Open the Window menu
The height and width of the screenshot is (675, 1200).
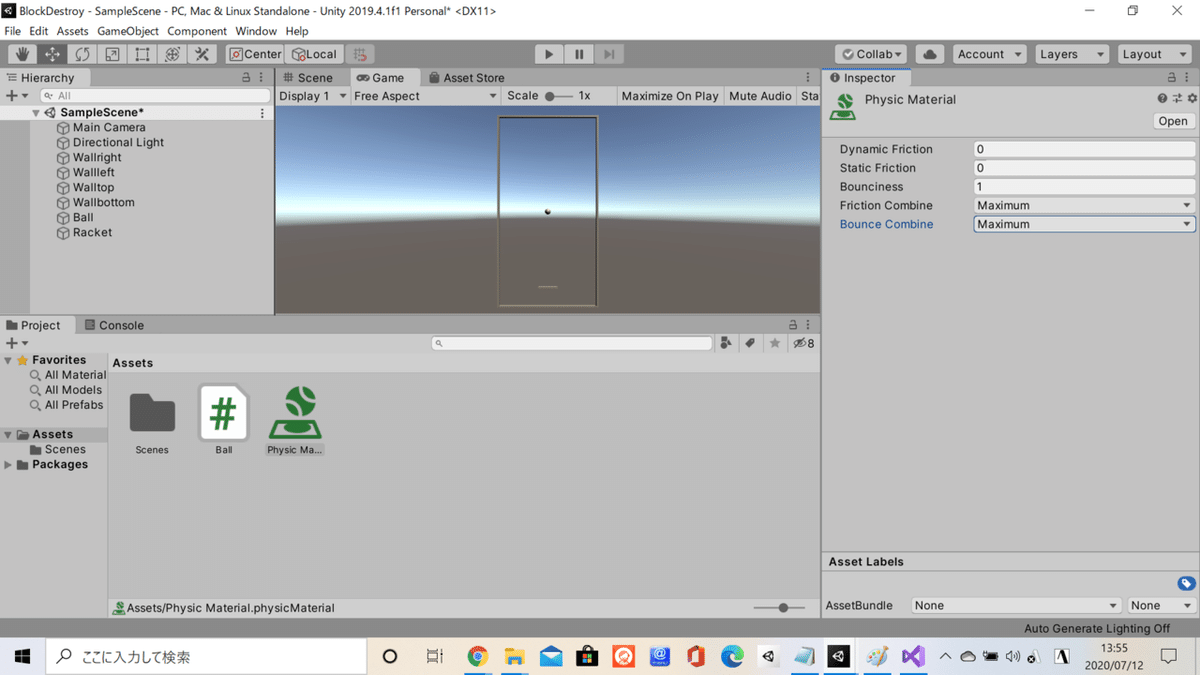(x=256, y=31)
